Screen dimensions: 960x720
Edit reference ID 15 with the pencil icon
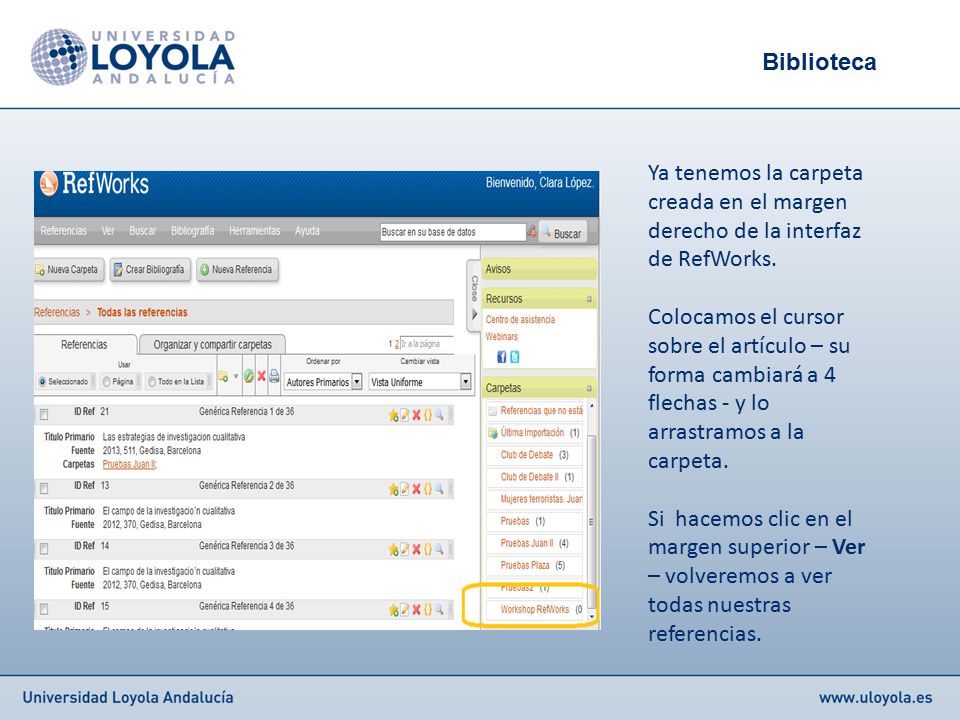404,610
